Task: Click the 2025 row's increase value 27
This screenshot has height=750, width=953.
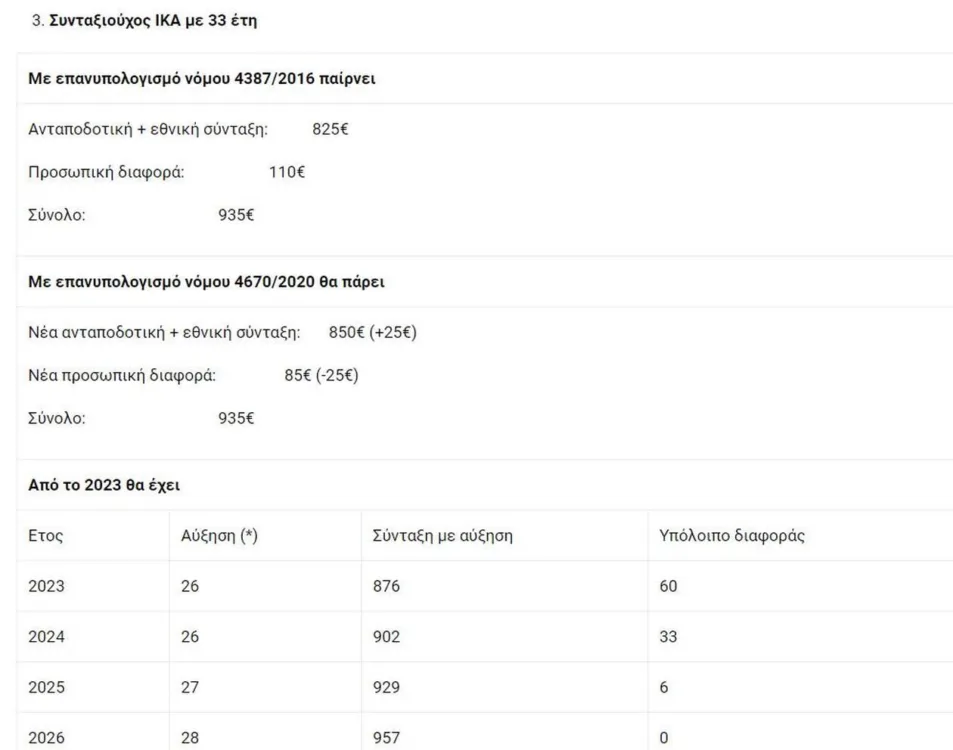Action: point(190,688)
